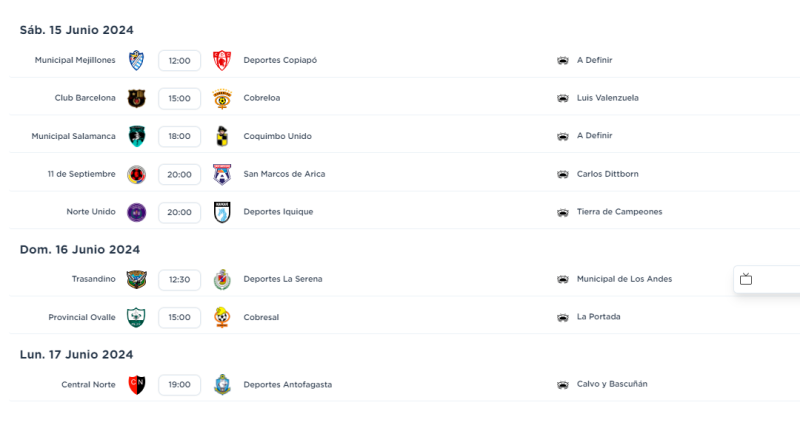Viewport: 800px width, 428px height.
Task: Open the 18:00 Salamanca vs Coquimbo match
Action: 179,136
